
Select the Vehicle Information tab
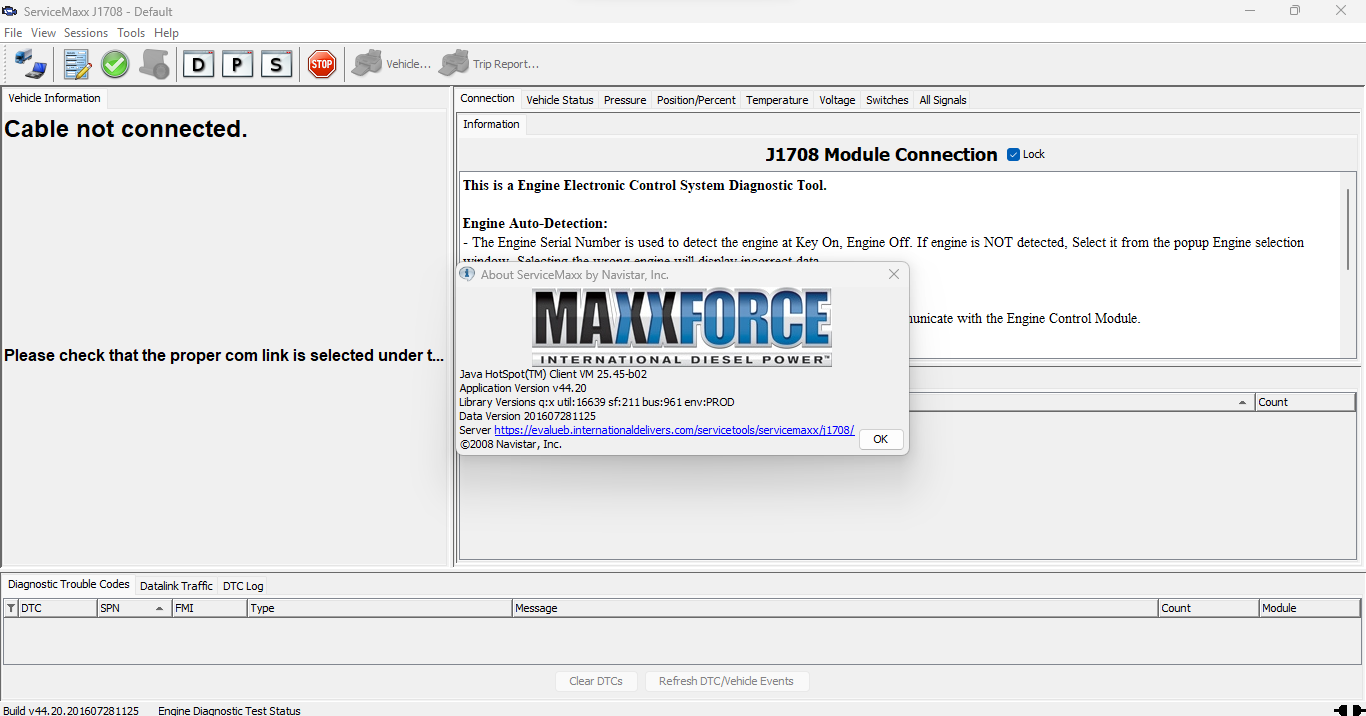click(54, 98)
